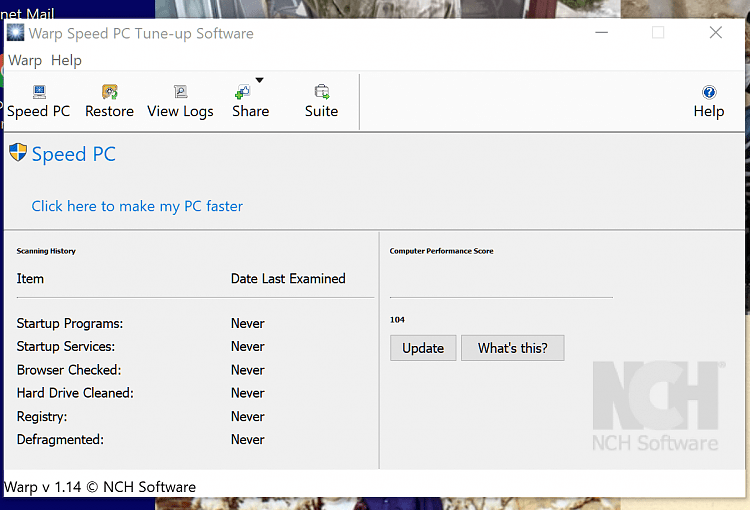
Task: Click the Warp v 1.14 status bar text
Action: click(x=100, y=487)
